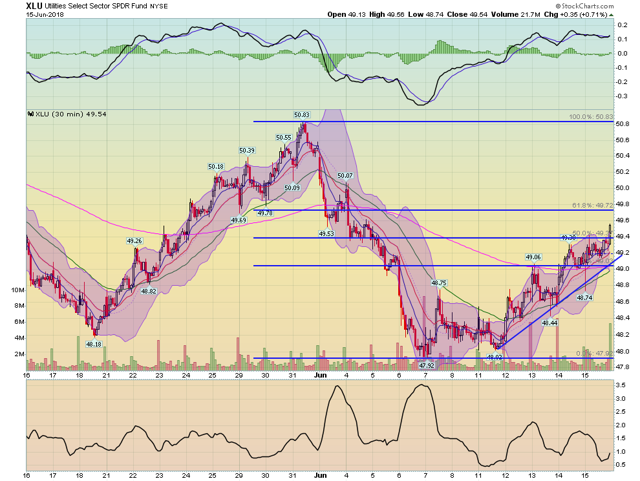Viewport: 640px width, 481px height.
Task: Click the candlestick icon beside XLU (30 min)
Action: click(x=30, y=115)
